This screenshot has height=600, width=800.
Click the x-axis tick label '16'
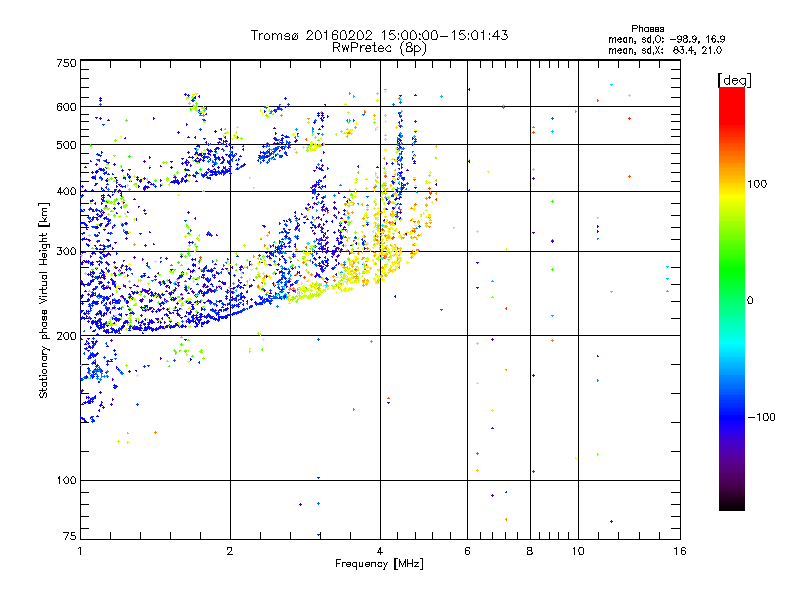680,551
